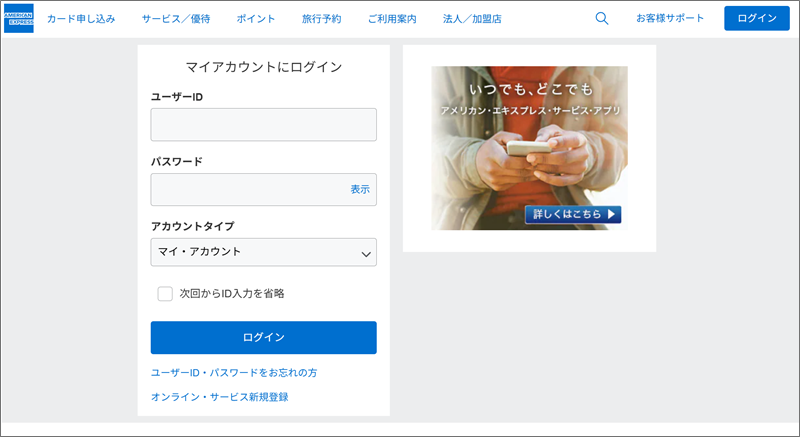Image resolution: width=800 pixels, height=437 pixels.
Task: Select ポイント in the navigation bar
Action: tap(256, 19)
